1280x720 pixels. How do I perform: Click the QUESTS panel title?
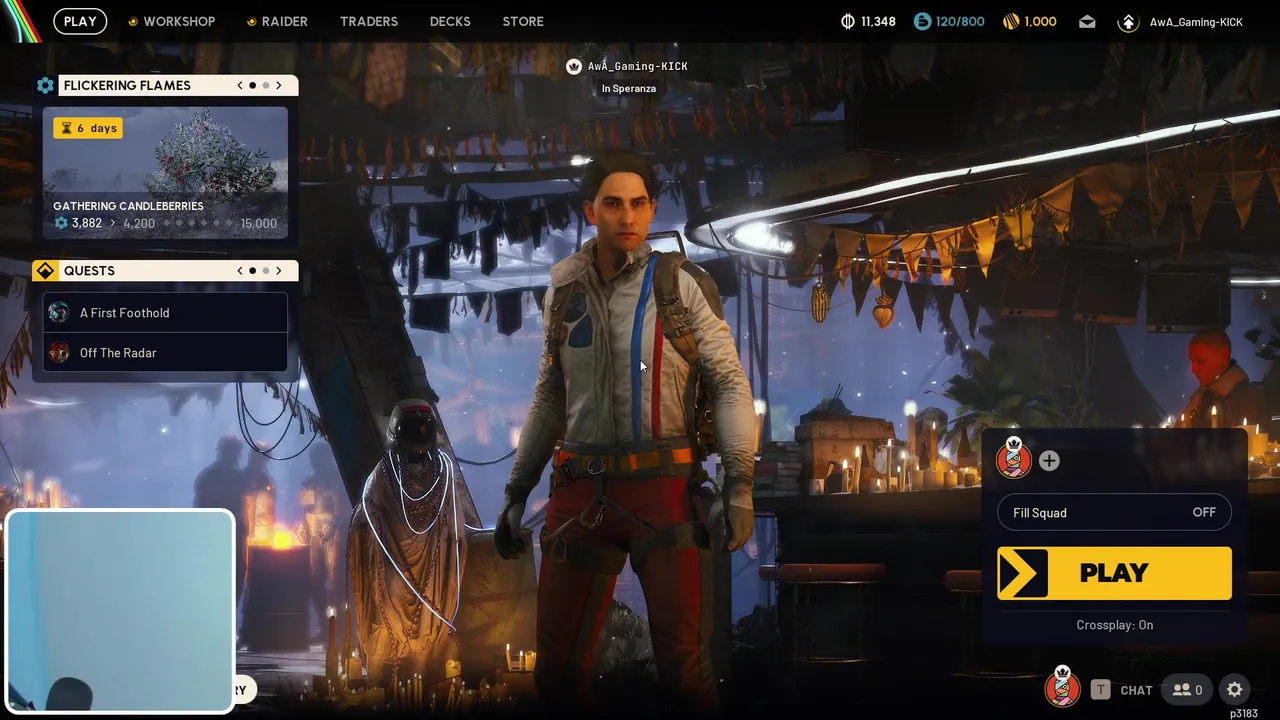click(89, 271)
